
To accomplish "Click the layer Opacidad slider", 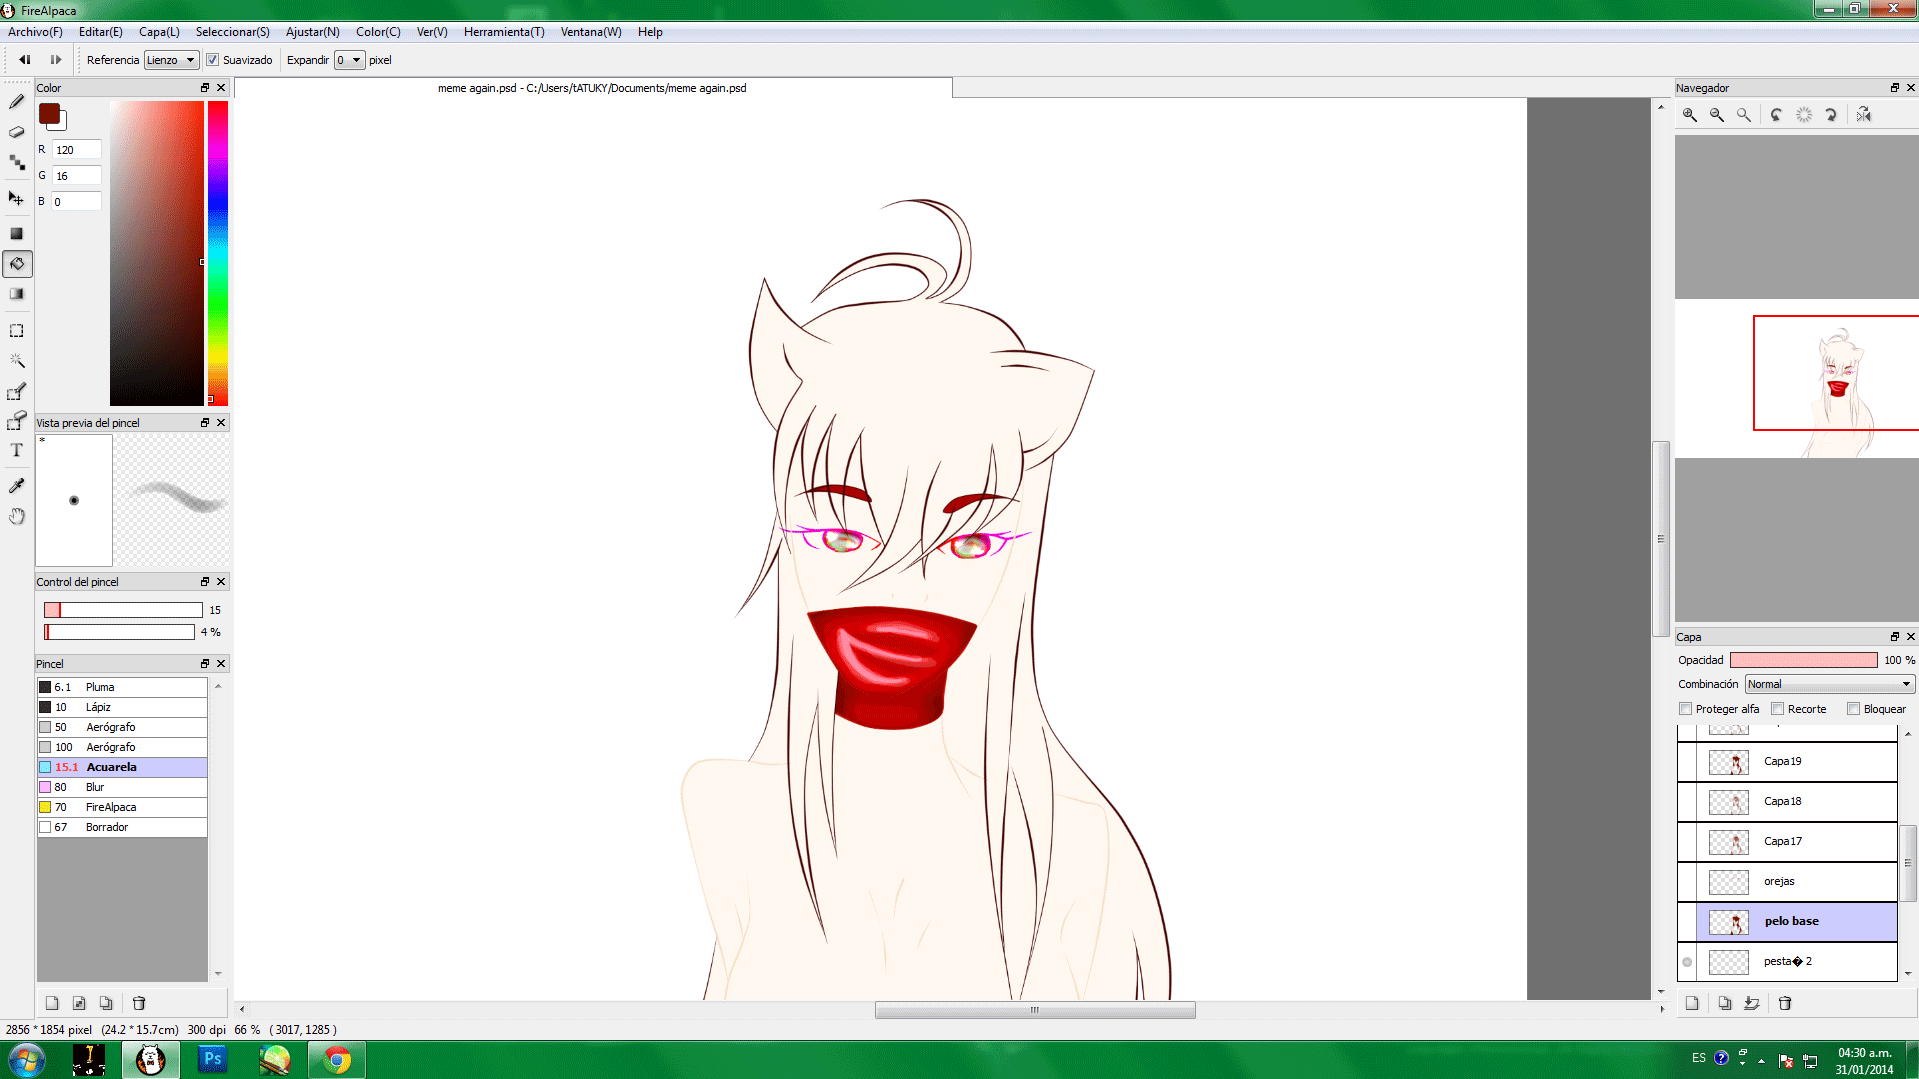I will click(x=1803, y=660).
